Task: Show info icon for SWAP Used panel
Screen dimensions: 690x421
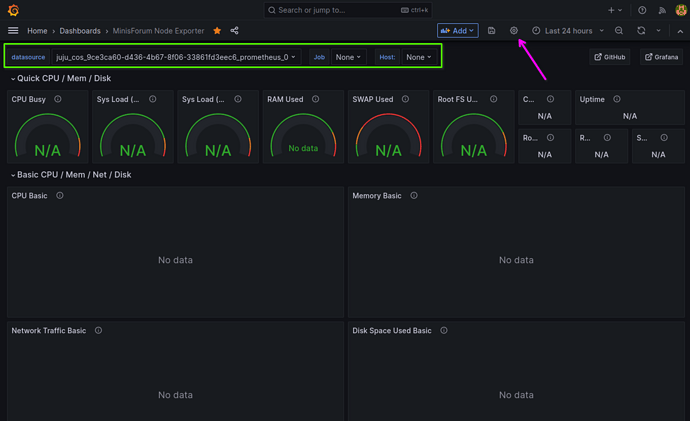Action: tap(405, 99)
